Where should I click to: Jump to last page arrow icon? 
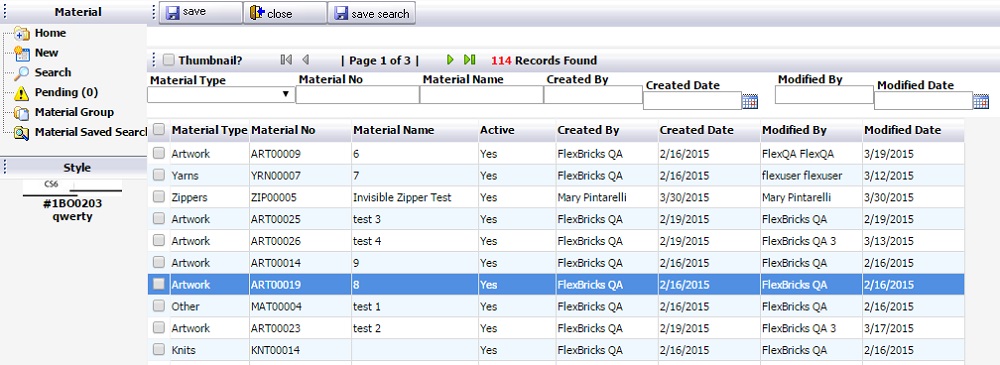[x=470, y=60]
